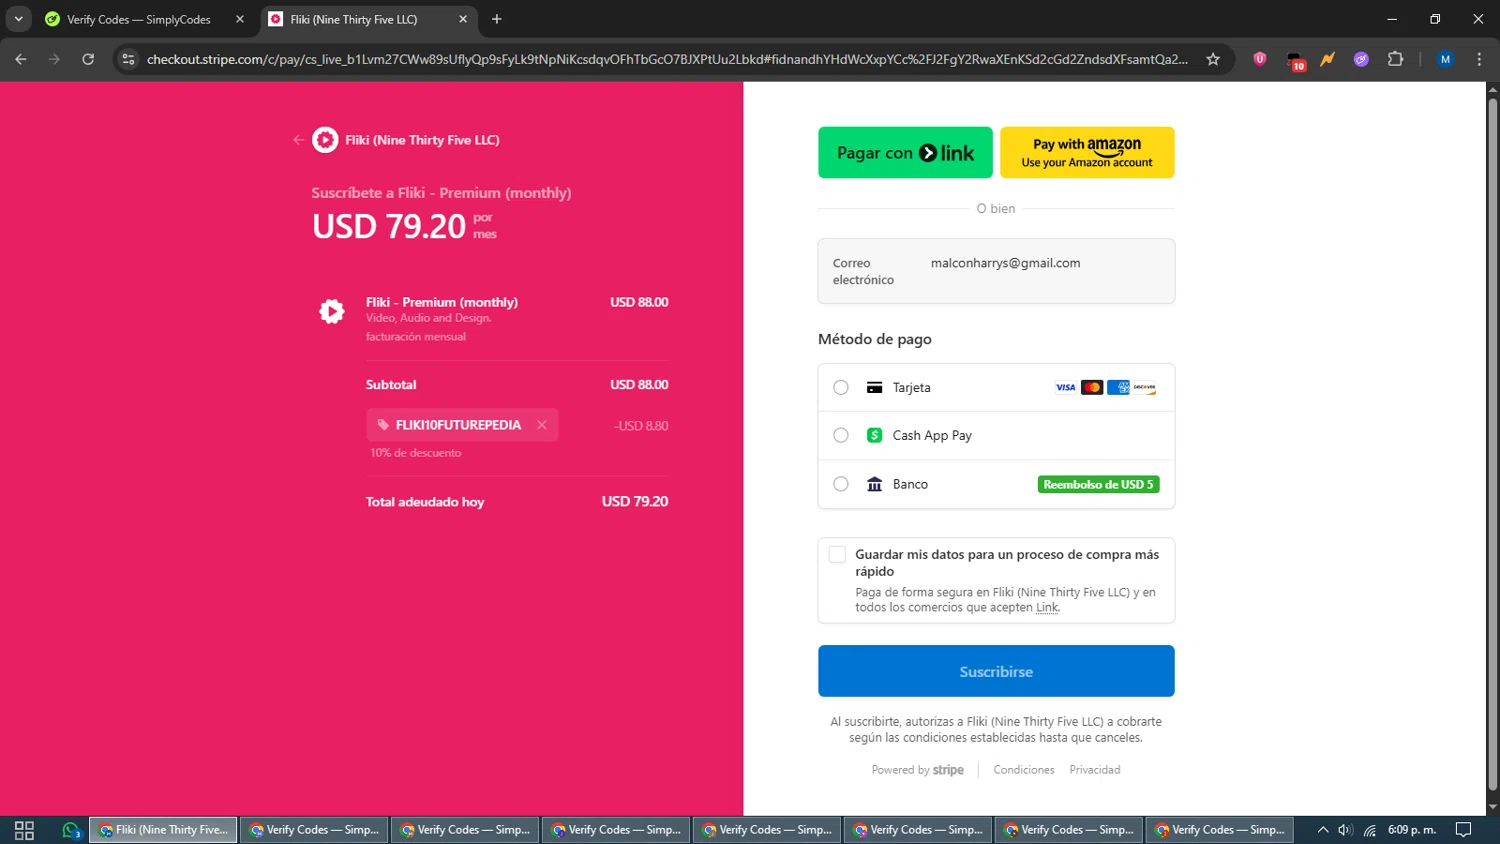Click the Mastercard logo
Viewport: 1500px width, 844px height.
tap(1092, 387)
